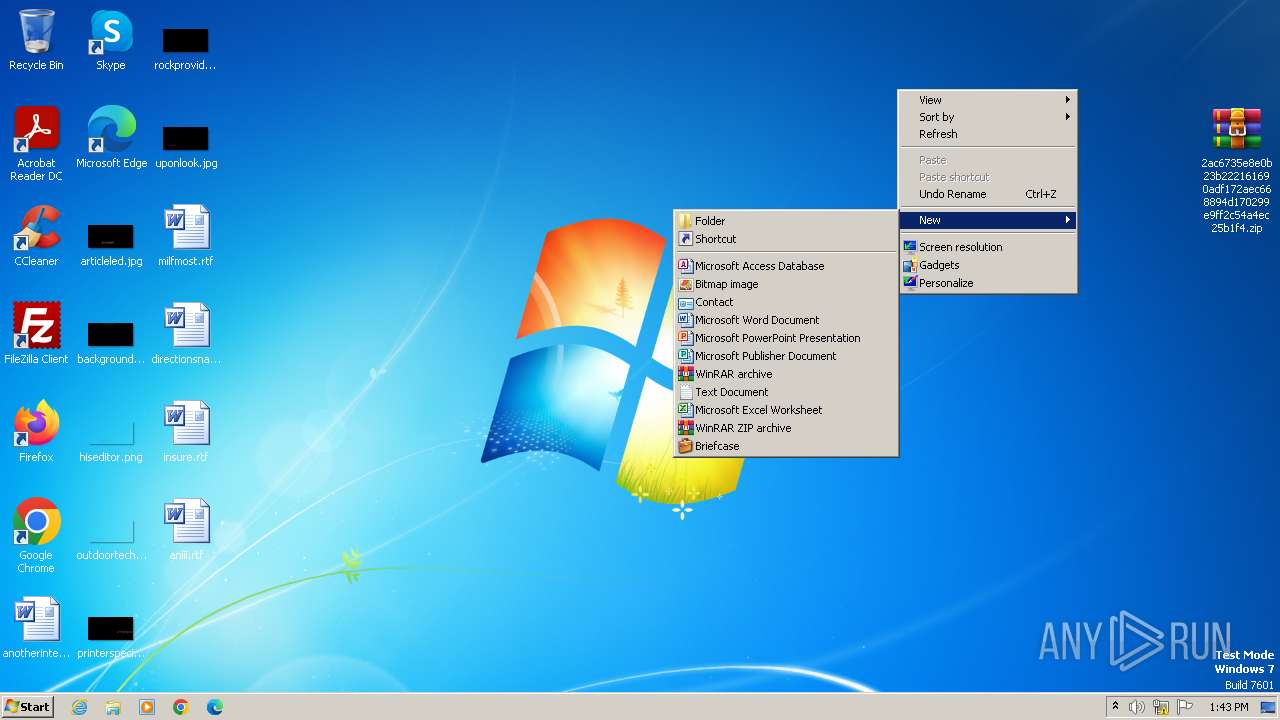Select the milfmost.rtf document

coord(186,236)
